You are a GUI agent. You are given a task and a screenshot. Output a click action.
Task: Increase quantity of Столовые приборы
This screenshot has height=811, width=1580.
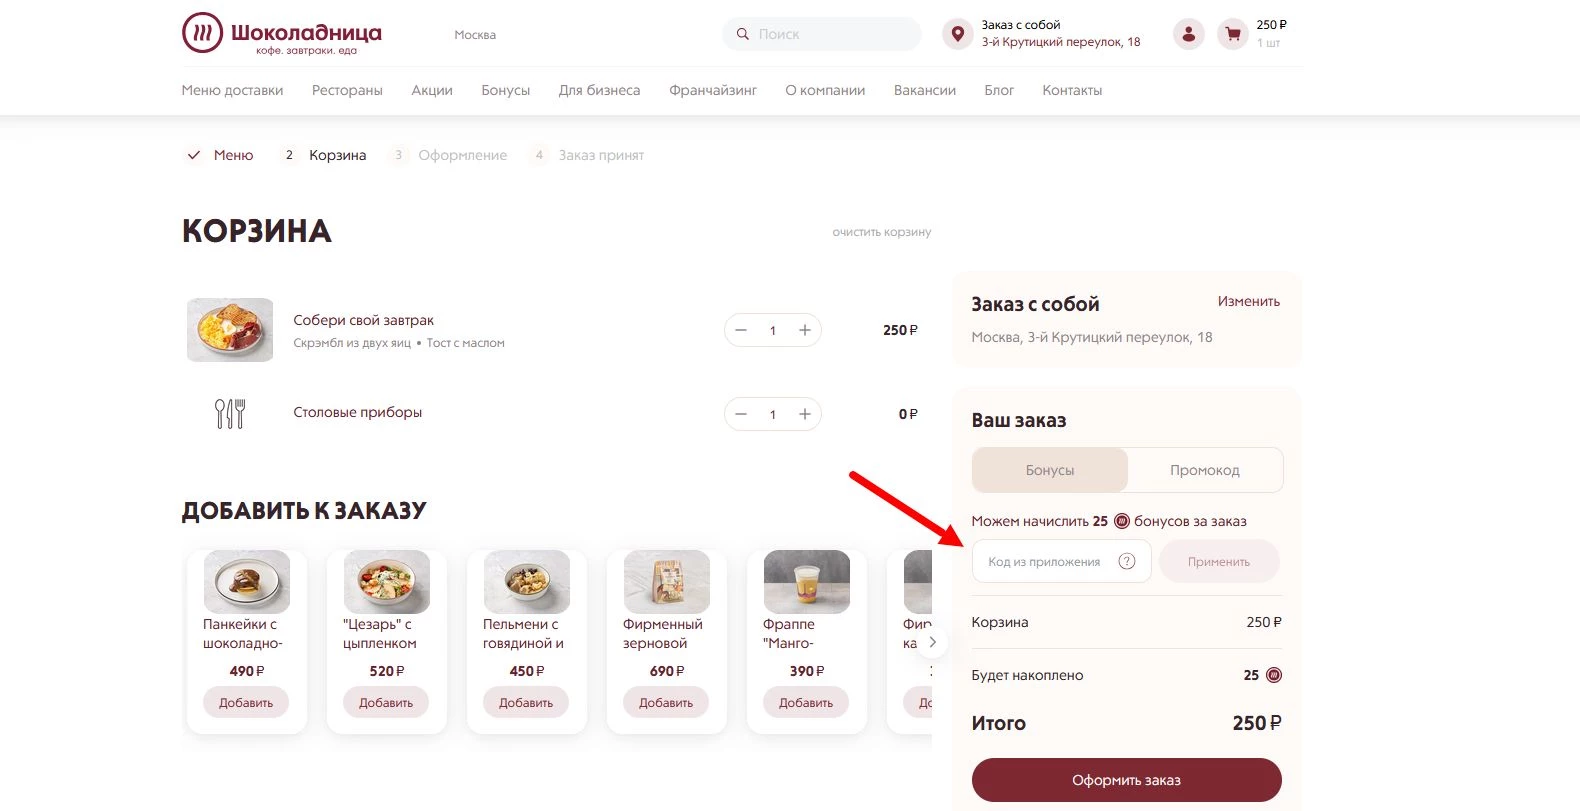pyautogui.click(x=804, y=414)
